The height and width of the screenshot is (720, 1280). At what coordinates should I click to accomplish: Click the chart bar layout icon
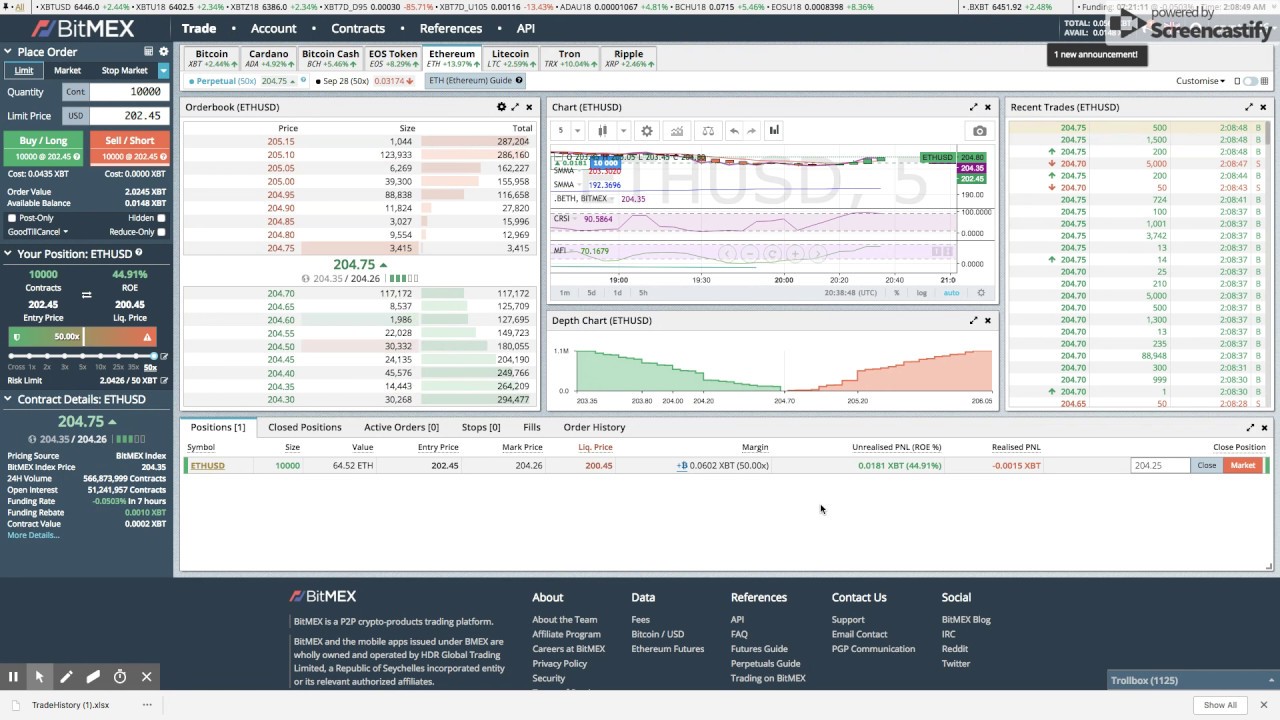click(774, 131)
